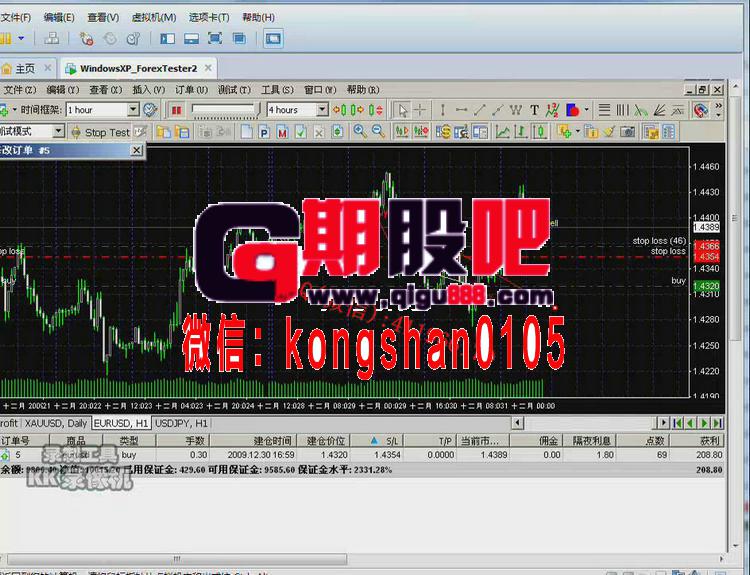Select the Fibonacci fan tool
Viewport: 750px width, 575px height.
coord(659,111)
